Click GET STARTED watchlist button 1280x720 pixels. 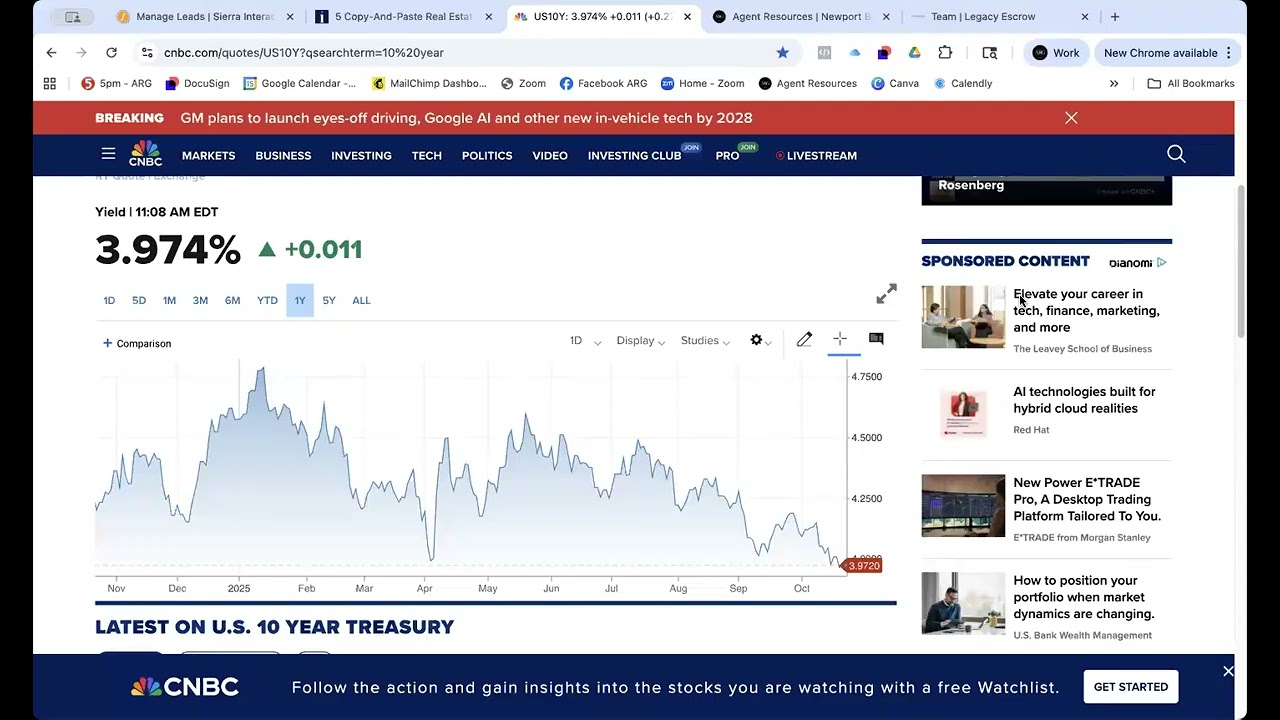(x=1131, y=687)
